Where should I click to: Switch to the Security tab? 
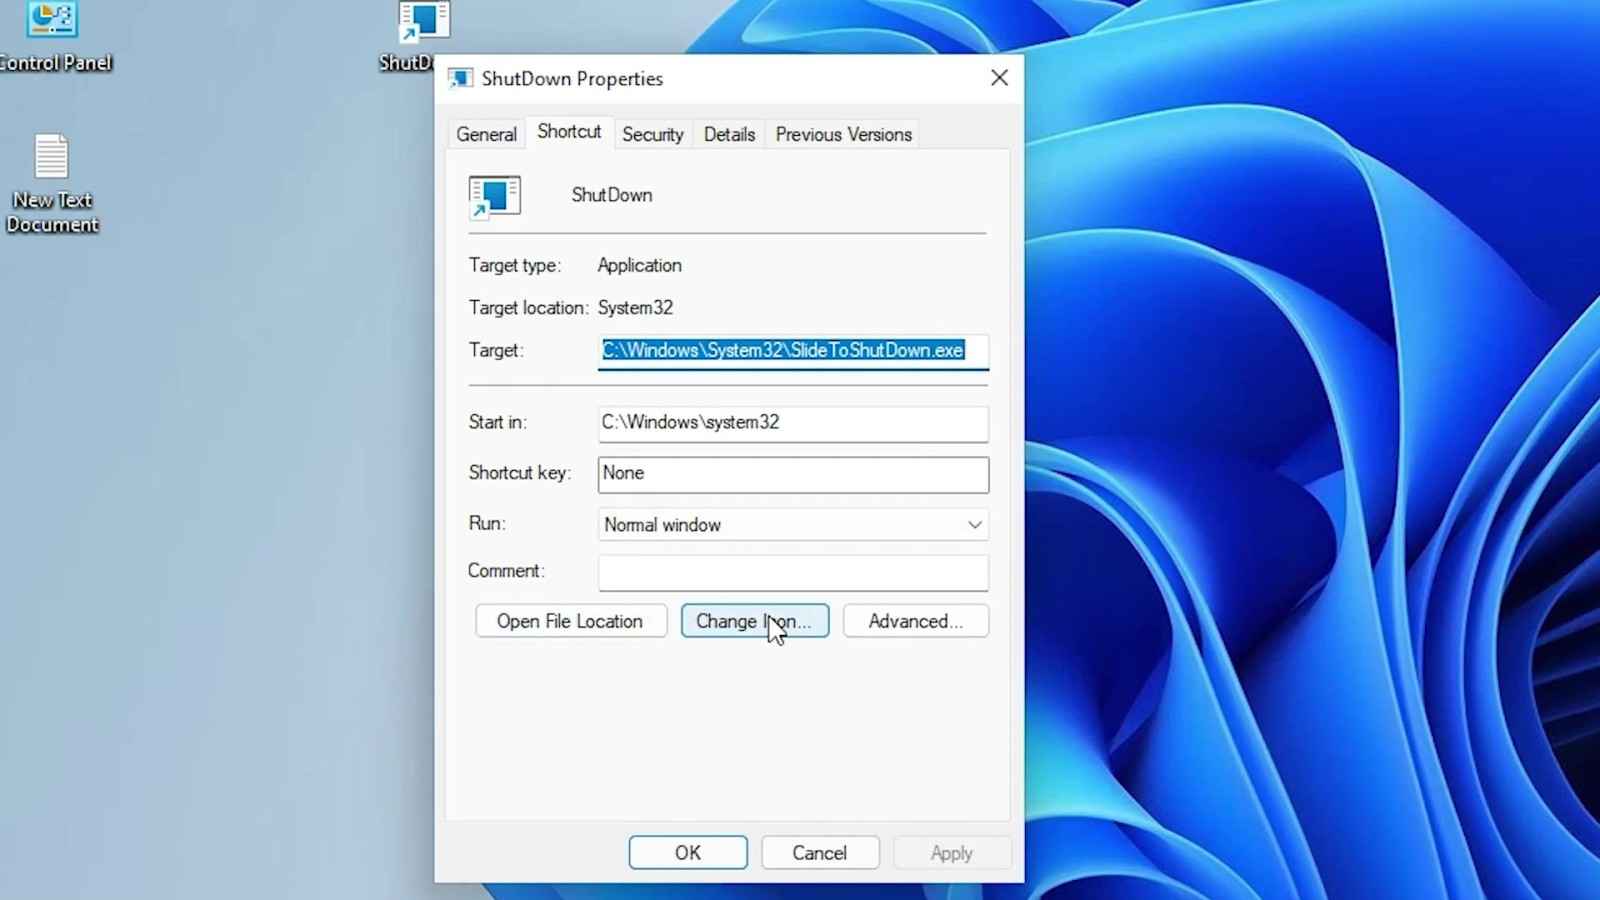(652, 134)
